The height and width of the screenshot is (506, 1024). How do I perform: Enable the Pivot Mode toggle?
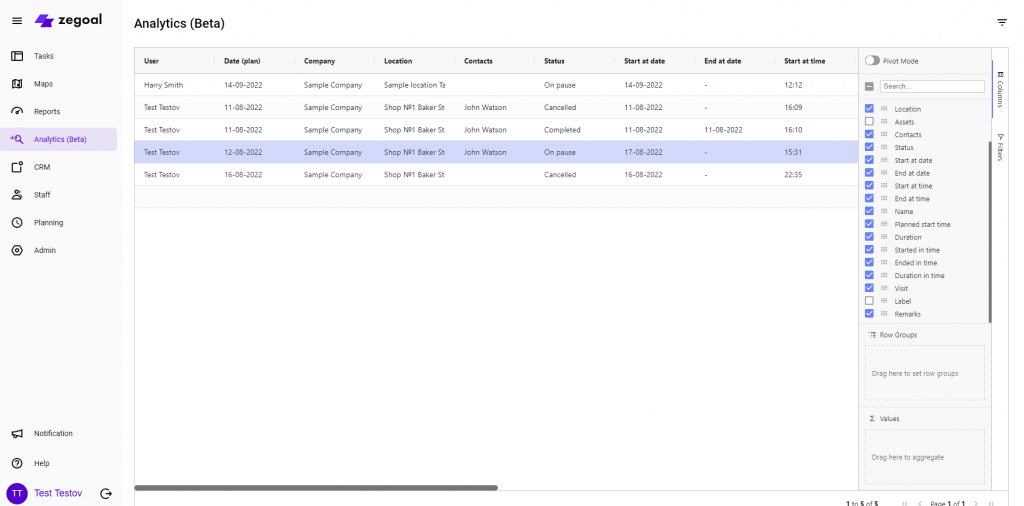coord(873,61)
